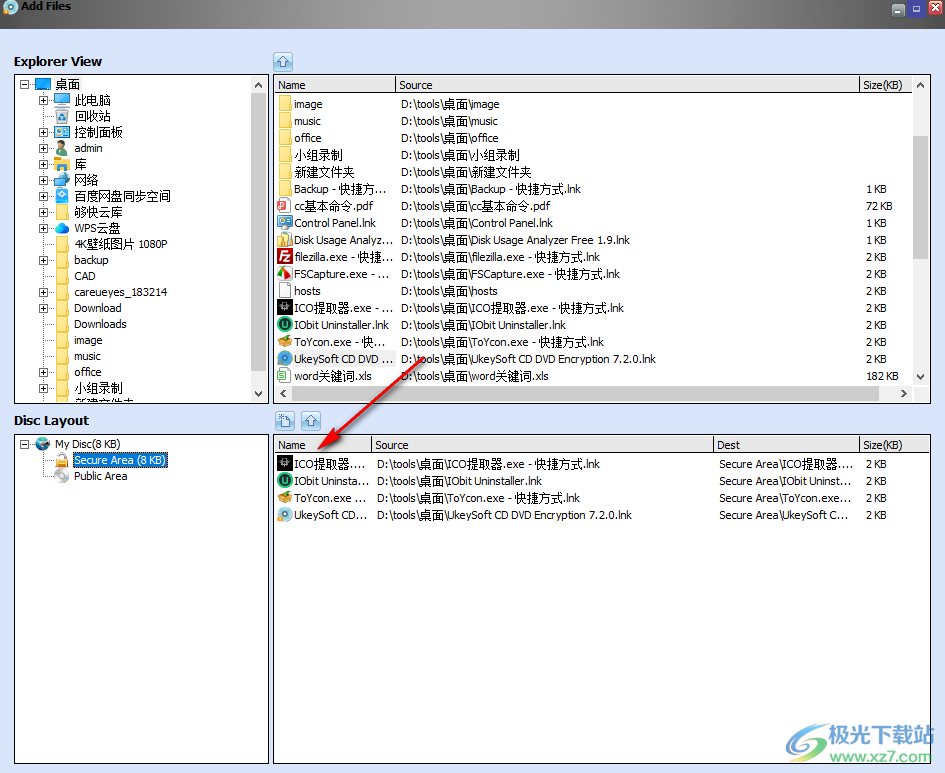Image resolution: width=945 pixels, height=773 pixels.
Task: Collapse the 桌面 root tree node
Action: point(24,84)
